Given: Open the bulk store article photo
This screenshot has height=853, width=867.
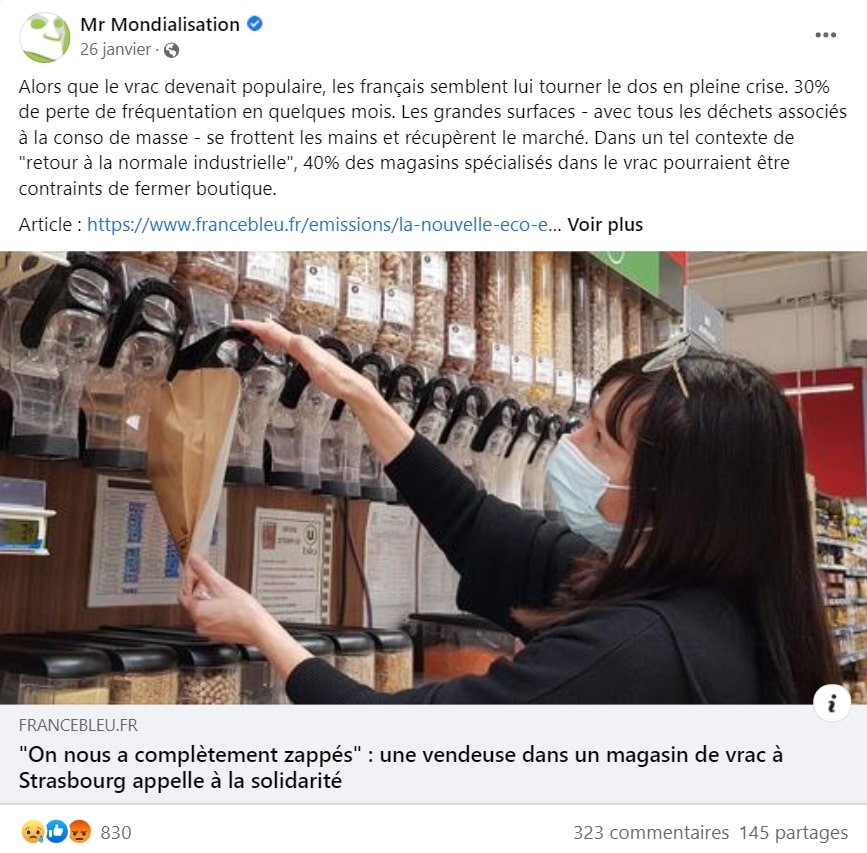Looking at the screenshot, I should pos(434,478).
